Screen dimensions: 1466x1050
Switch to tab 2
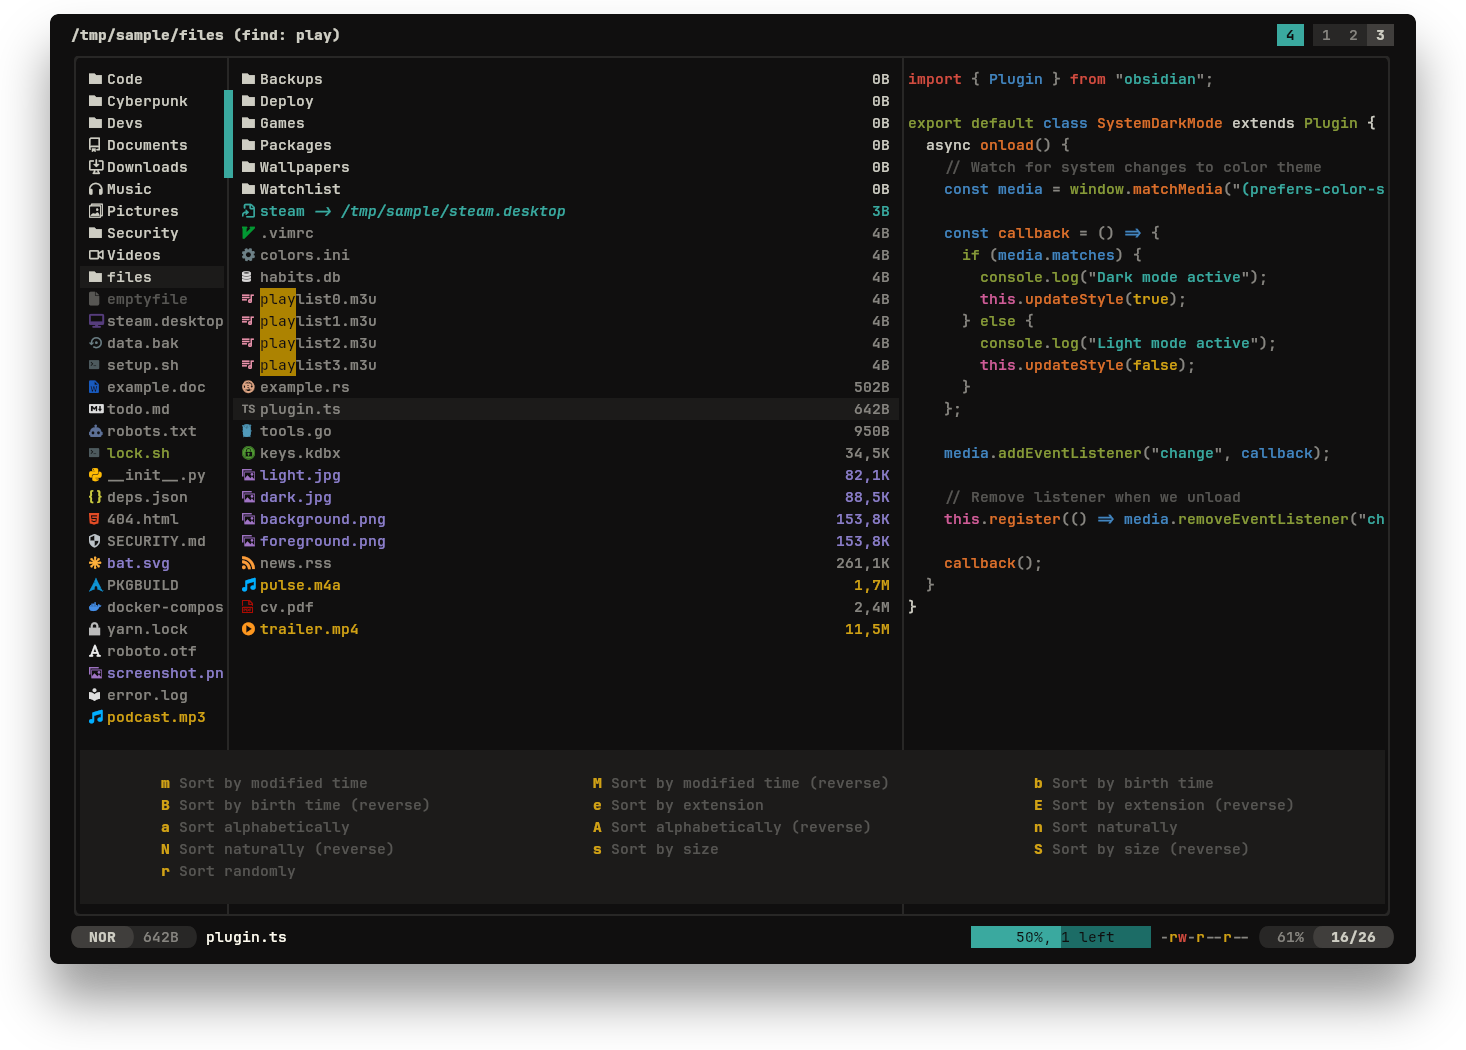pos(1353,35)
